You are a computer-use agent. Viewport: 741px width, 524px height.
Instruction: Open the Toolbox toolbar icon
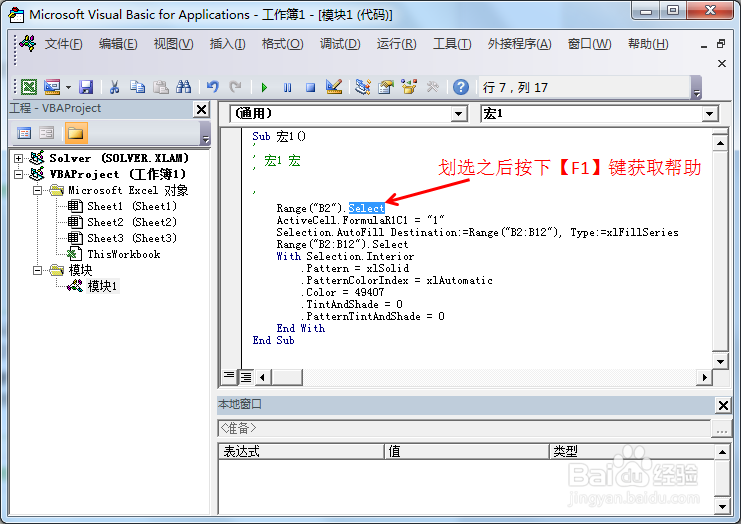pyautogui.click(x=432, y=87)
